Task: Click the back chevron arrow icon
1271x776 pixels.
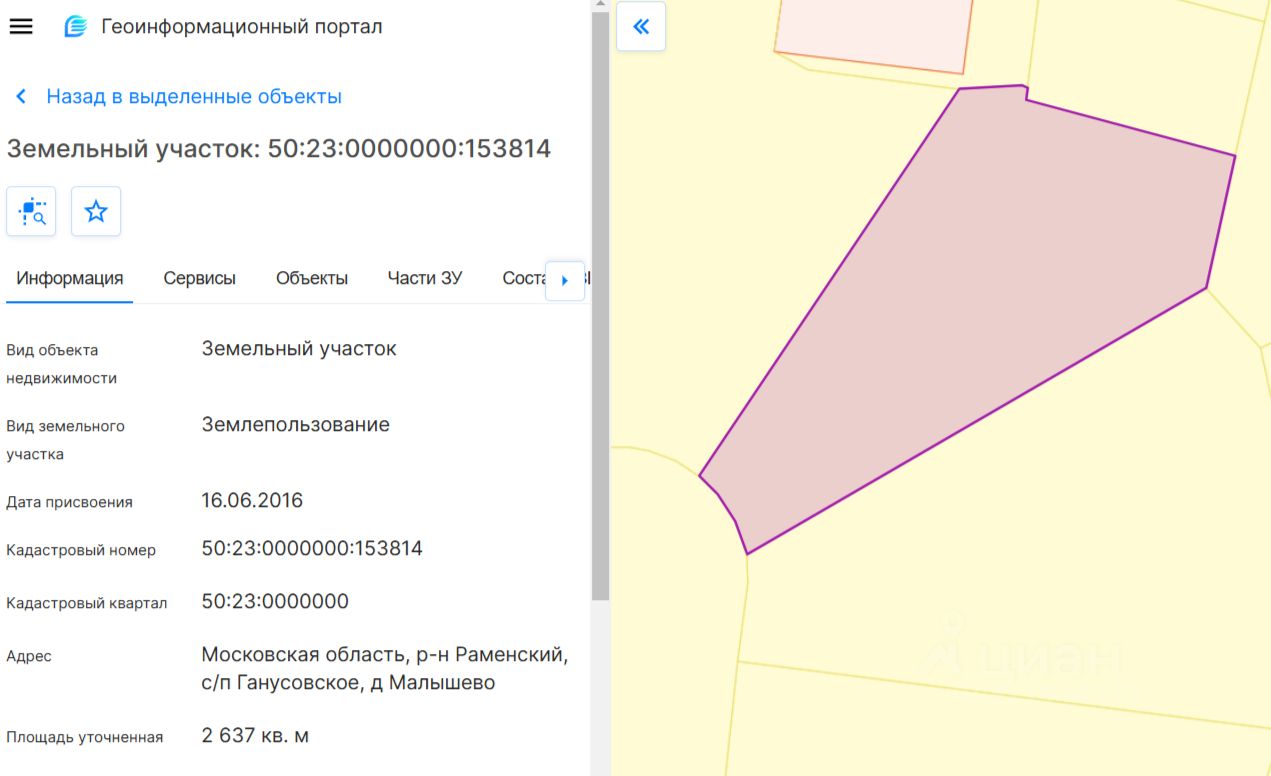Action: [x=21, y=97]
